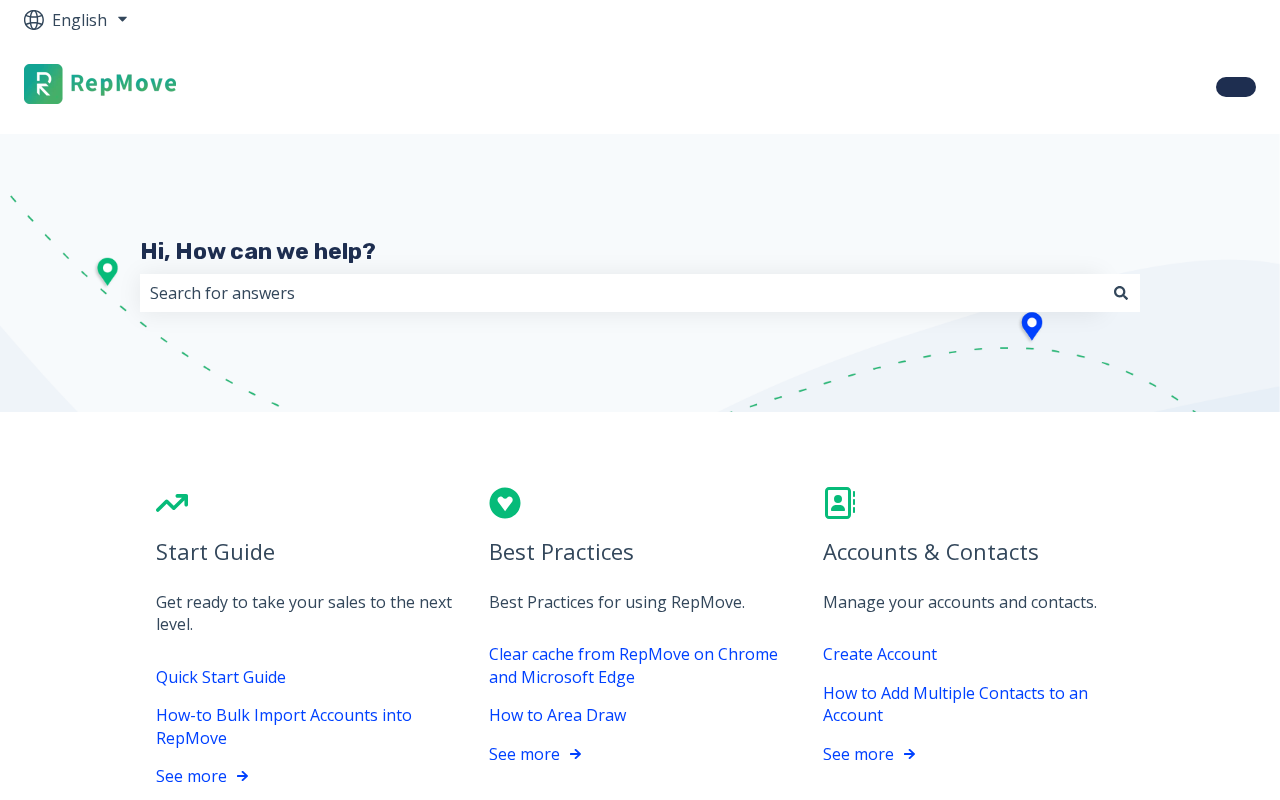Click the Accounts & Contacts address book icon
Viewport: 1280px width, 800px height.
click(x=839, y=503)
